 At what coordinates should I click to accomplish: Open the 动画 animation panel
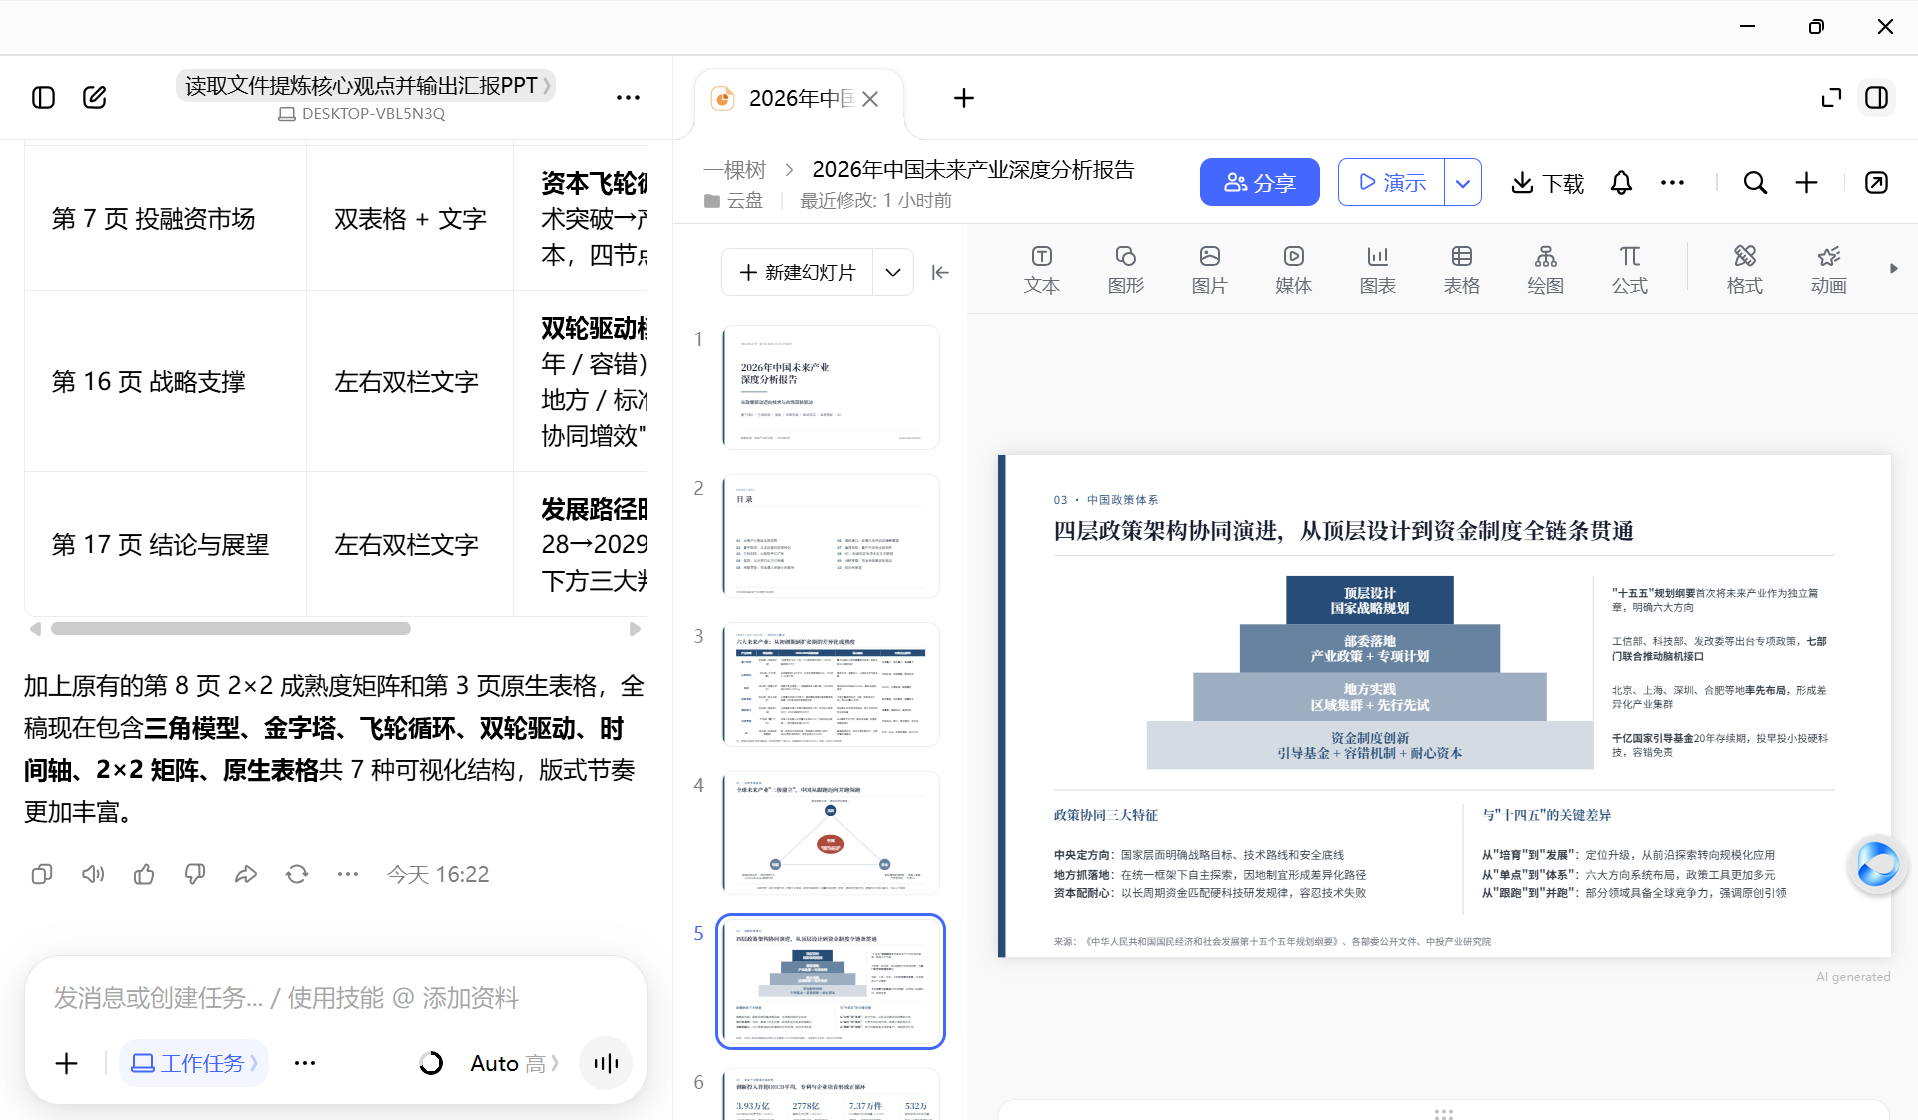(1828, 270)
